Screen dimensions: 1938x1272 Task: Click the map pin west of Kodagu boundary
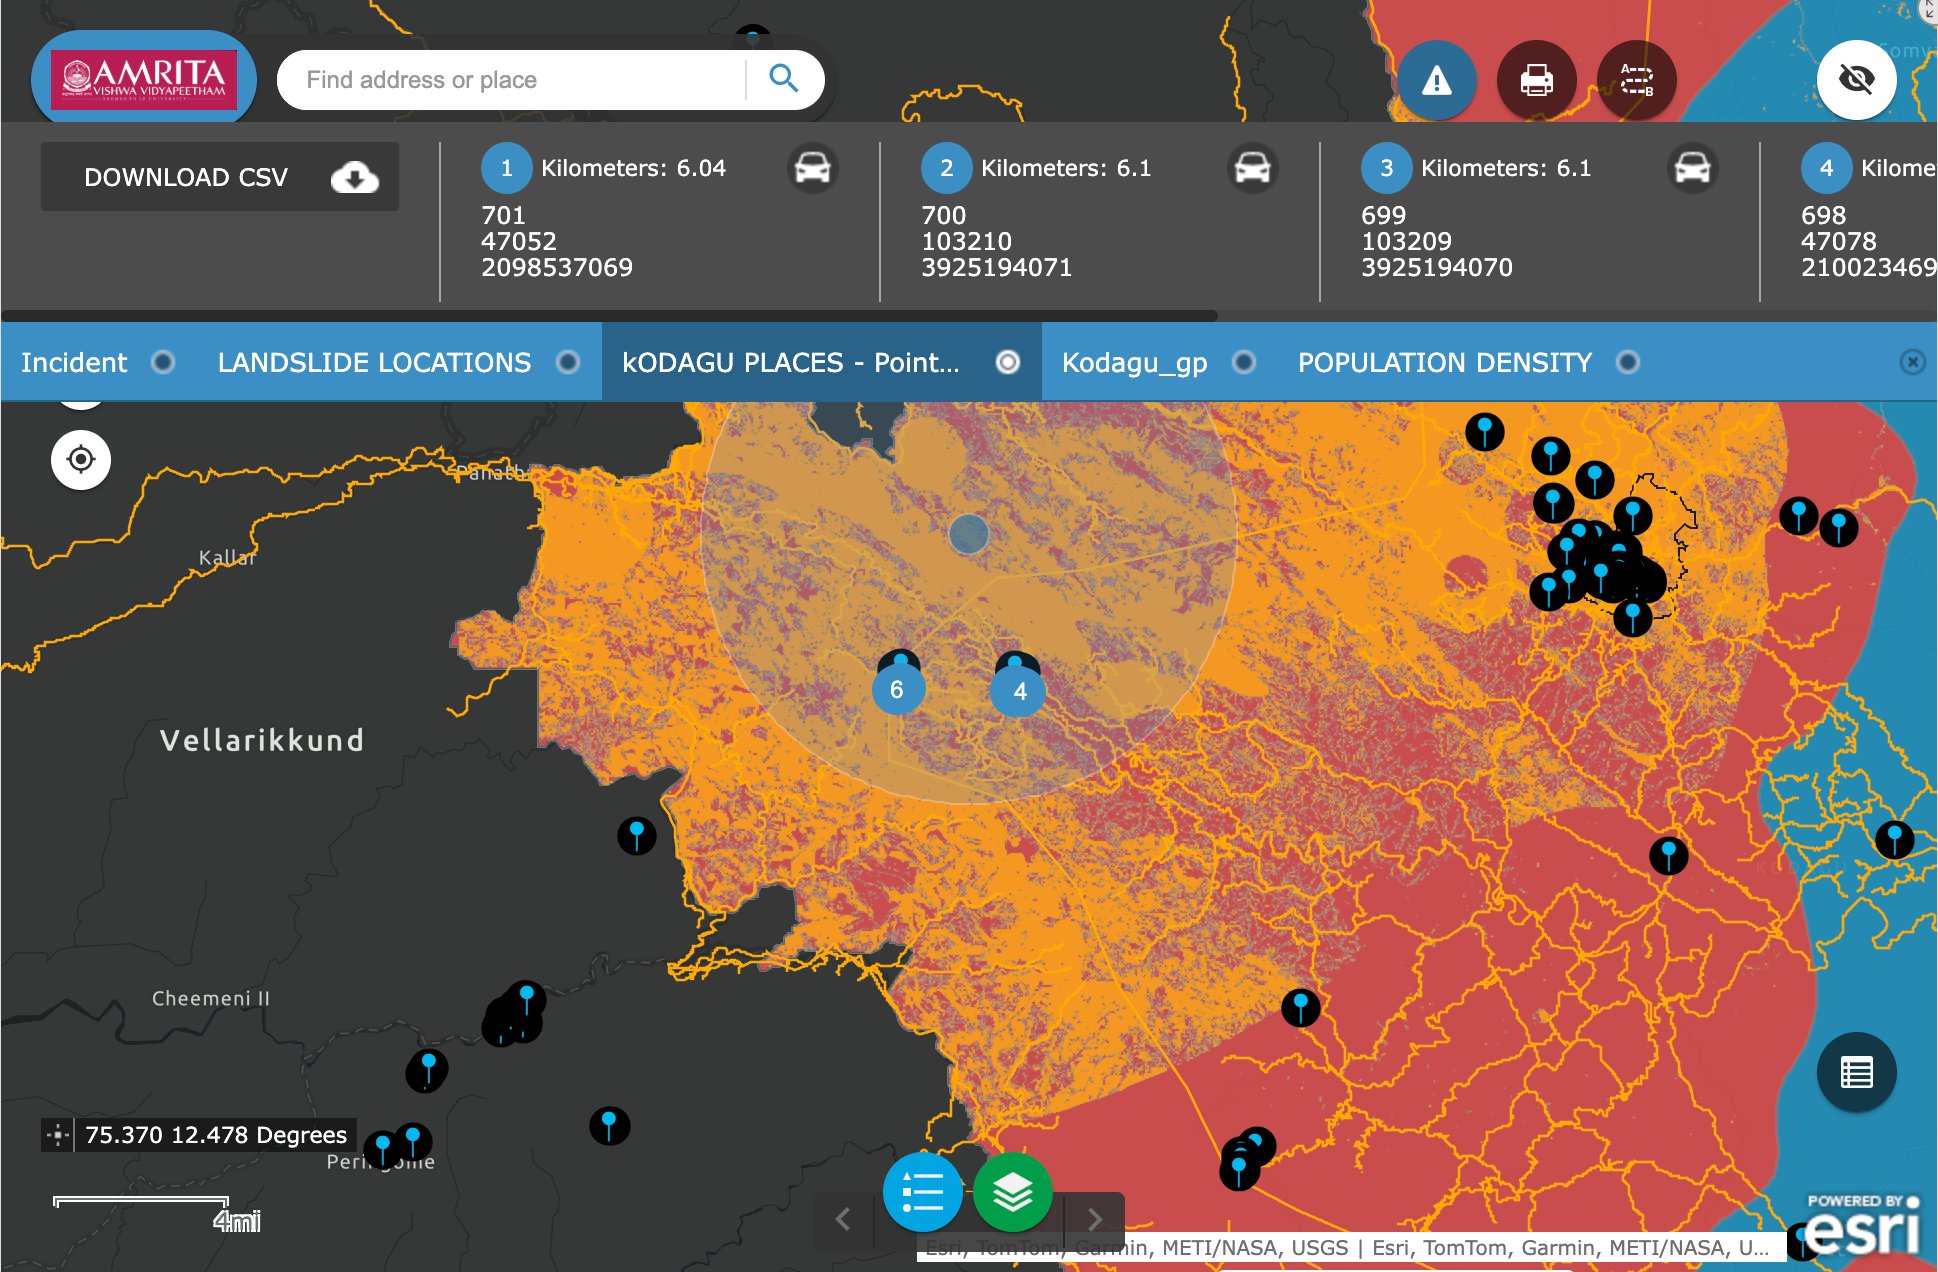[637, 835]
